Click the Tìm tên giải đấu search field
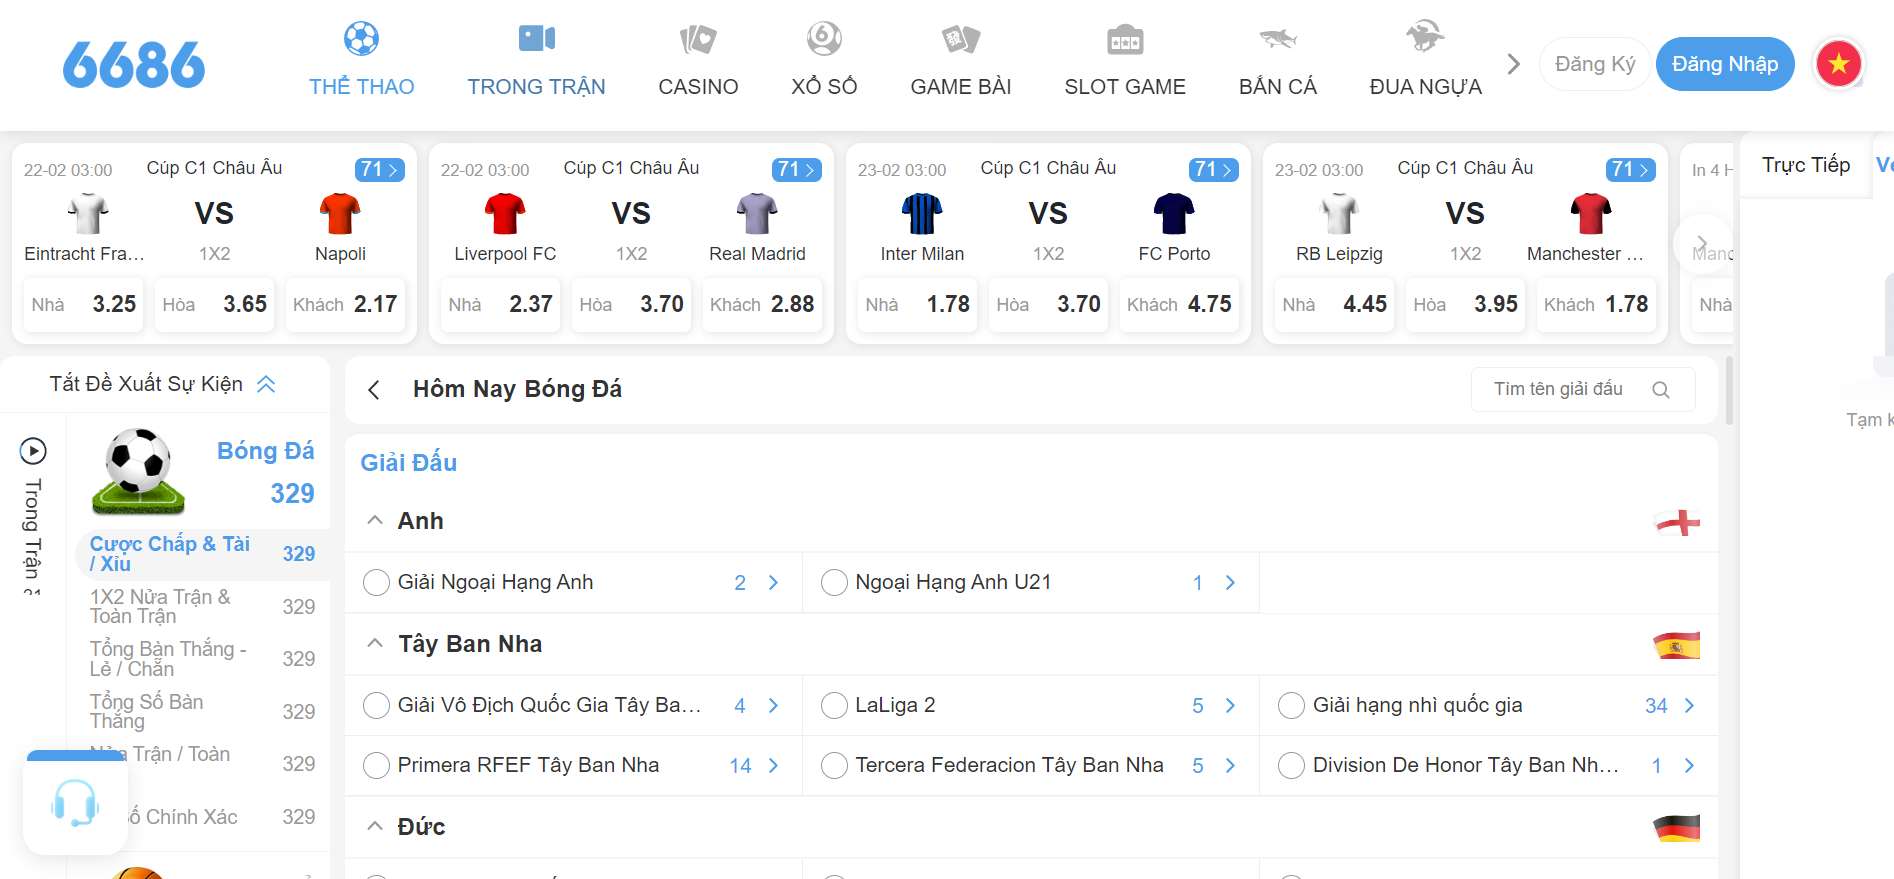This screenshot has width=1894, height=879. [x=1583, y=390]
